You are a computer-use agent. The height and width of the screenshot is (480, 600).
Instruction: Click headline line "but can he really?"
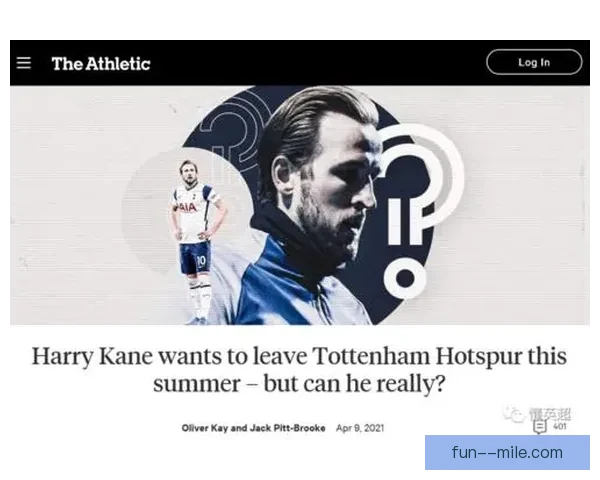354,384
